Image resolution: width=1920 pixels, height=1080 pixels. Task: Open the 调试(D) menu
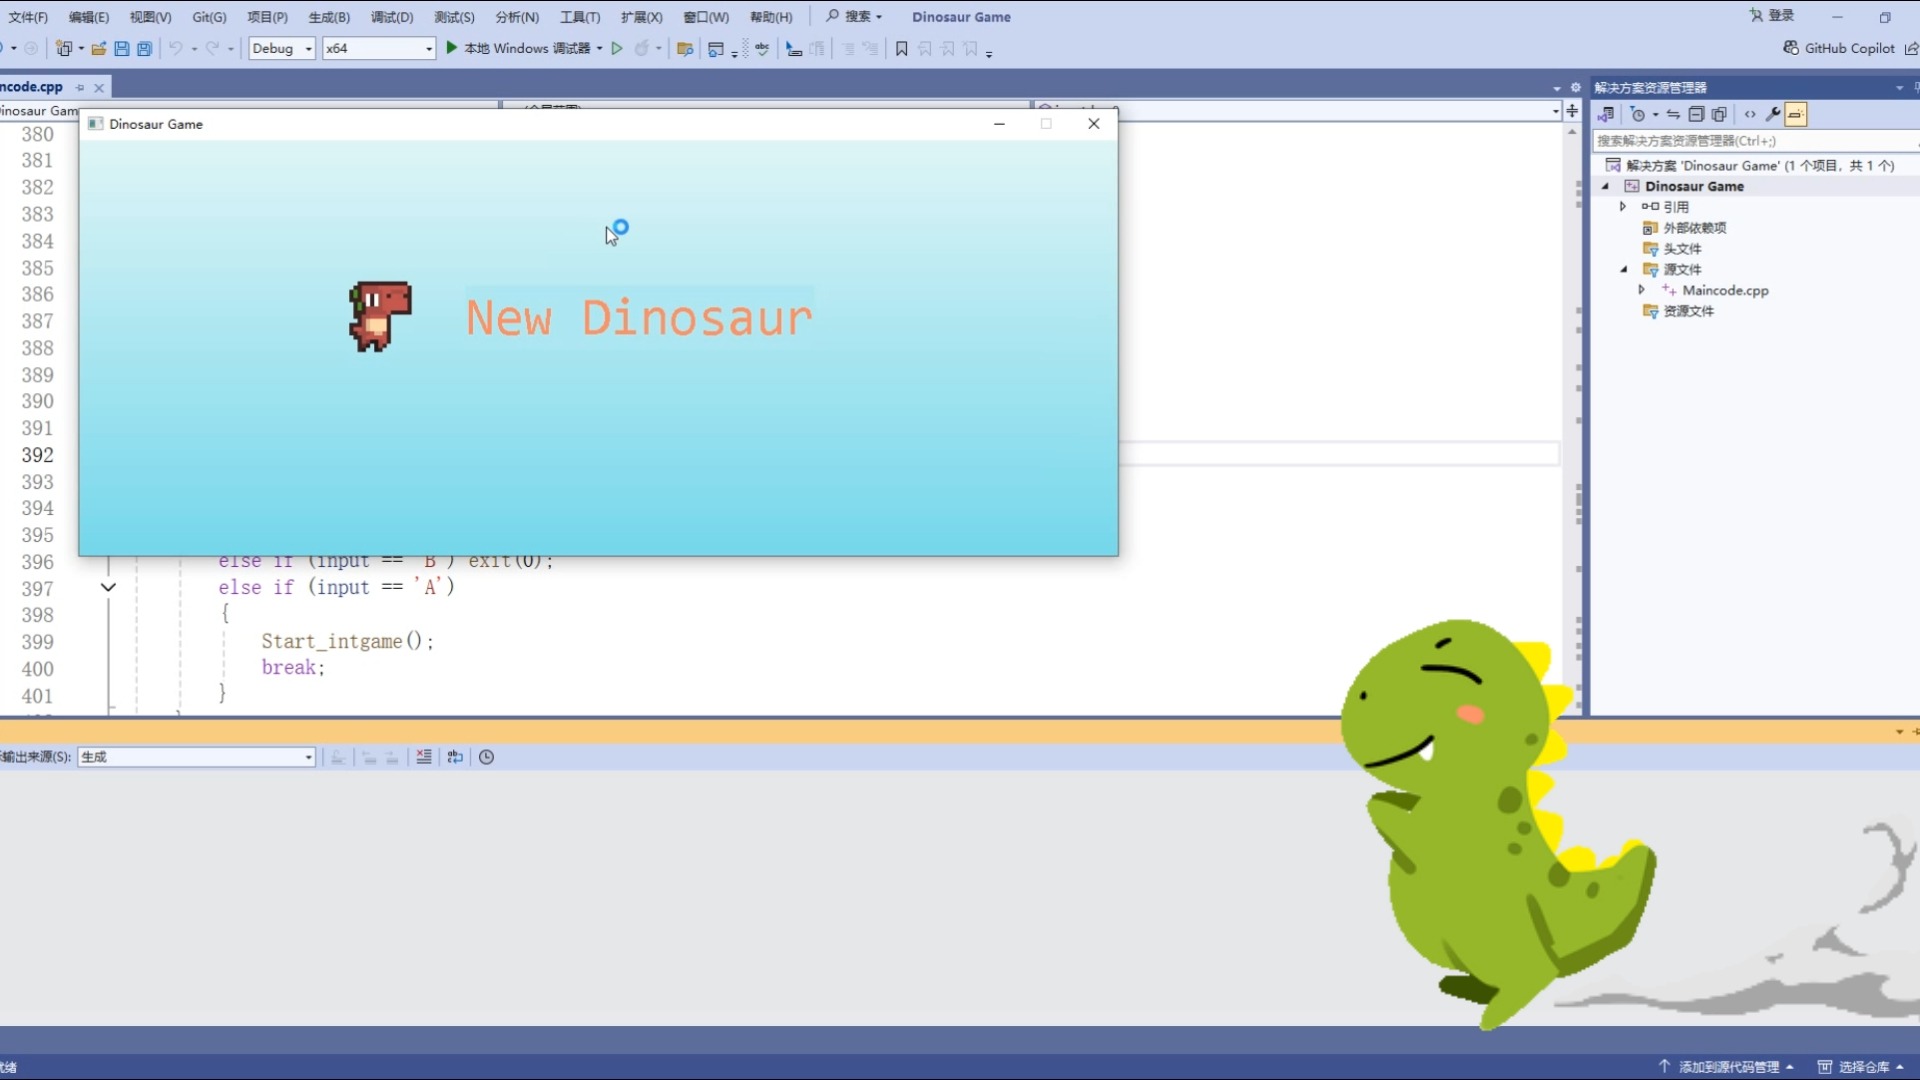(x=392, y=17)
